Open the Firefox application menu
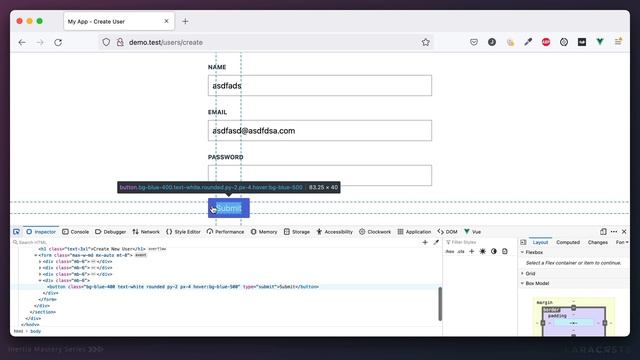The width and height of the screenshot is (640, 360). 618,42
